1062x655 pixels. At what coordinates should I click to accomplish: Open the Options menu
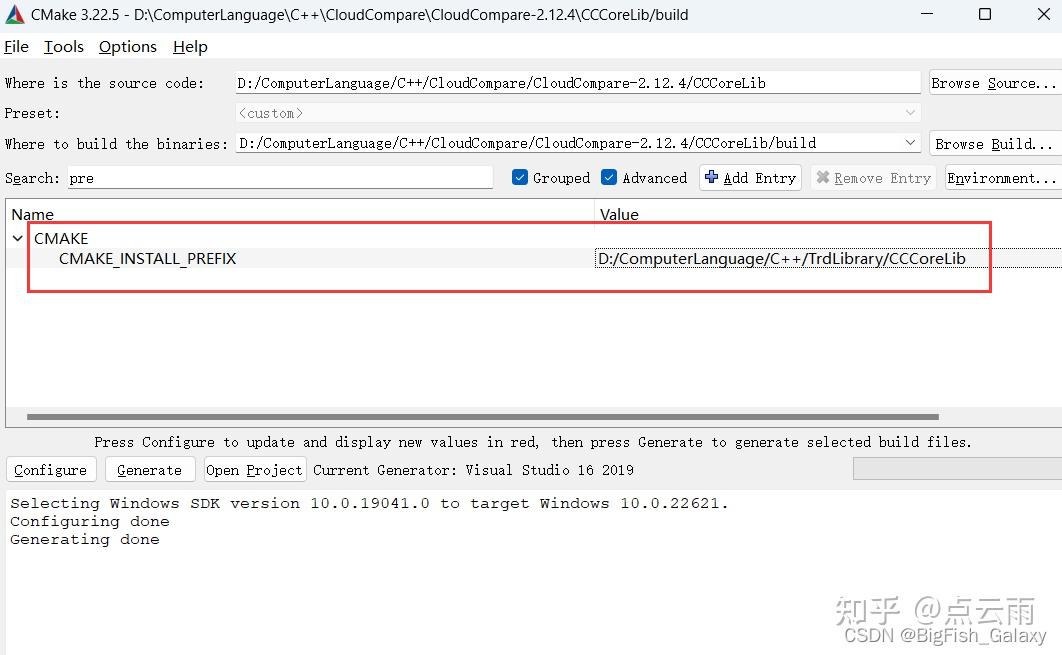coord(127,46)
